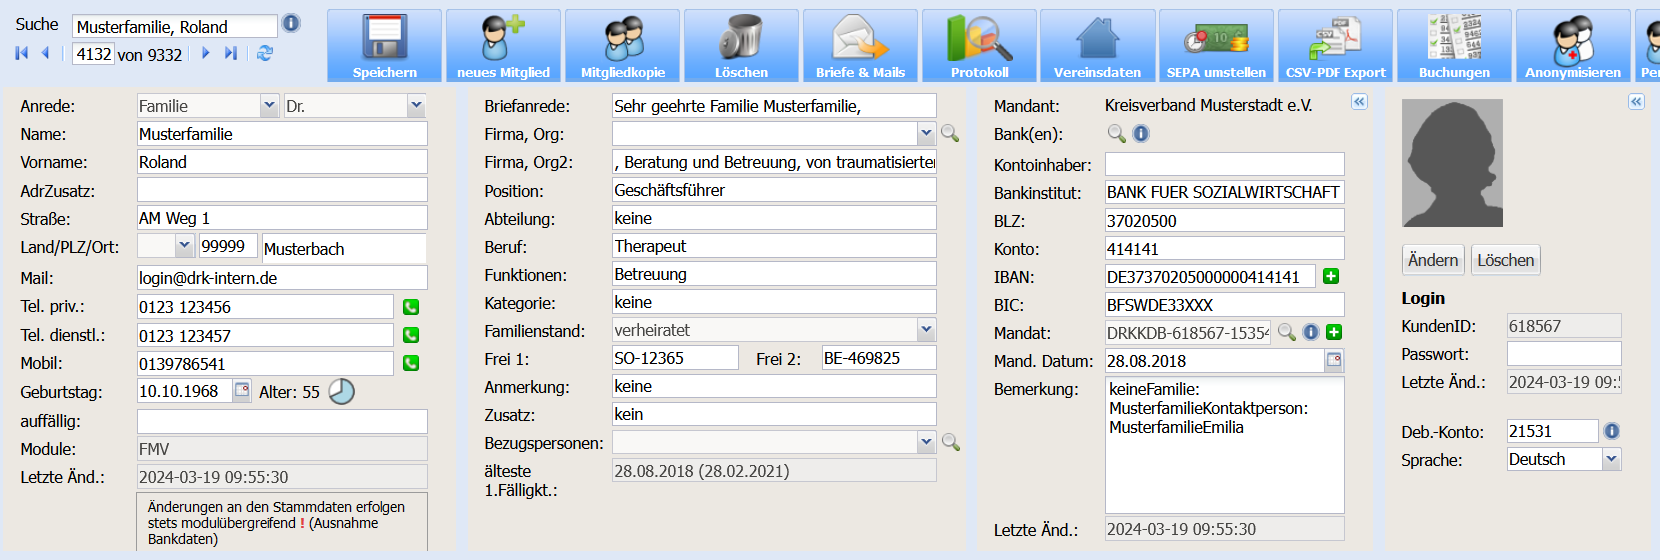Open Buchungen toolbar button
Screen dimensions: 1660x560
pos(1454,46)
